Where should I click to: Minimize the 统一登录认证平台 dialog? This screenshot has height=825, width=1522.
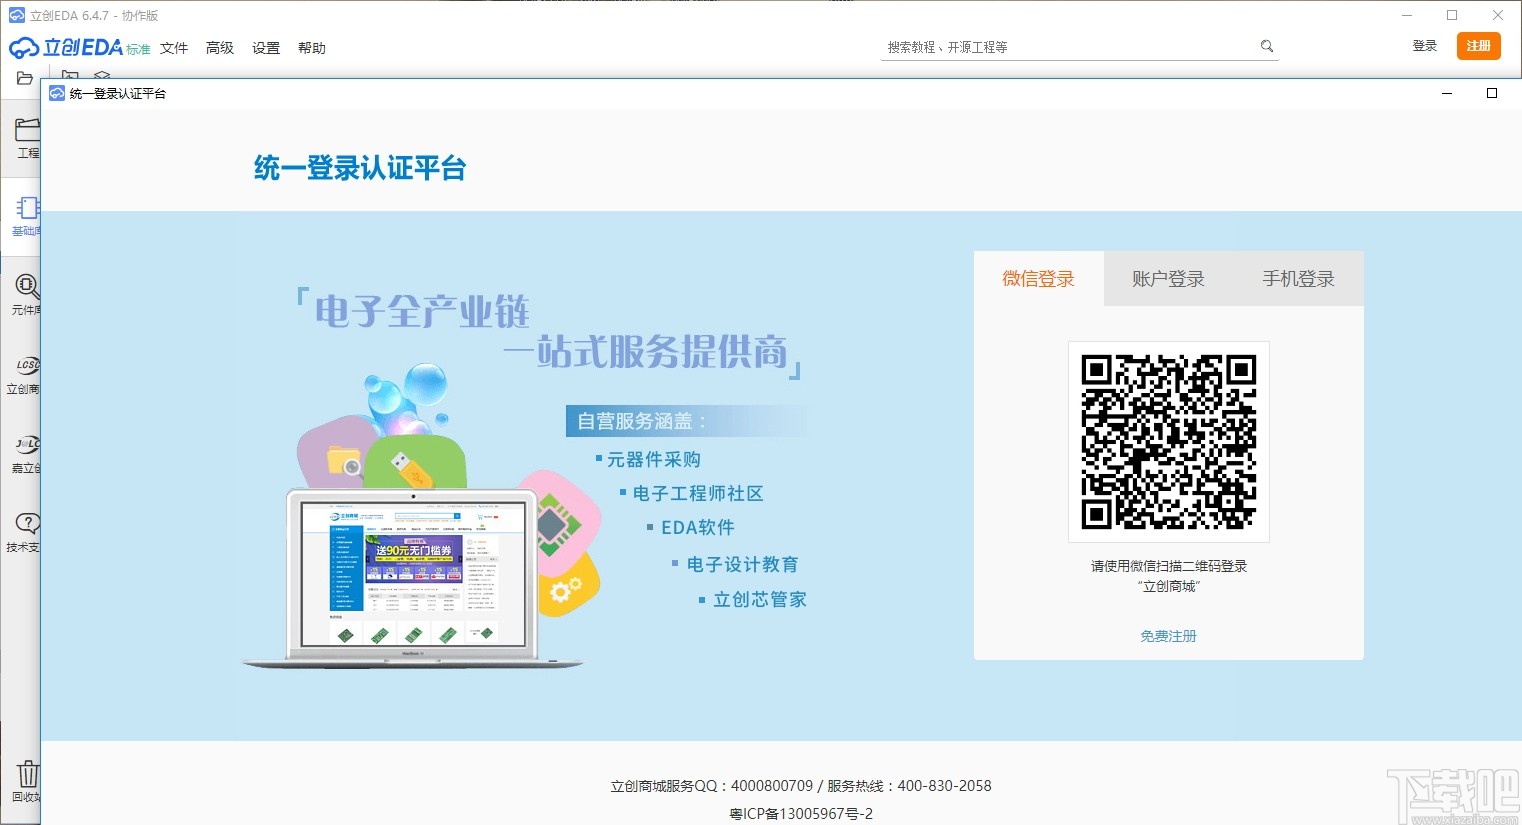click(x=1446, y=93)
